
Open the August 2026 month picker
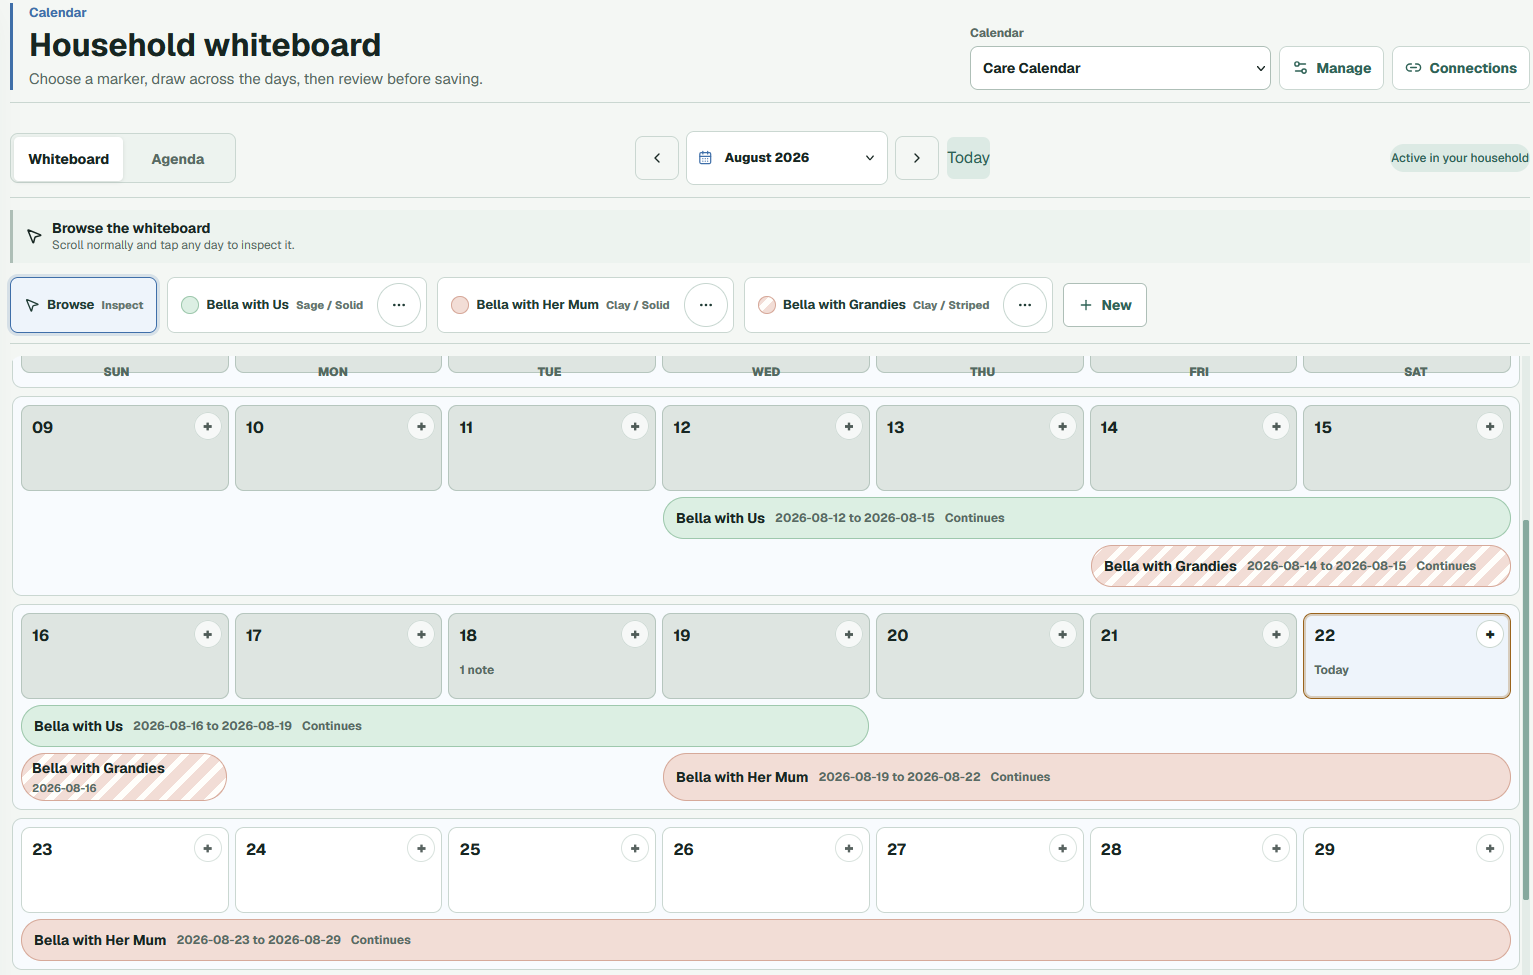[787, 158]
